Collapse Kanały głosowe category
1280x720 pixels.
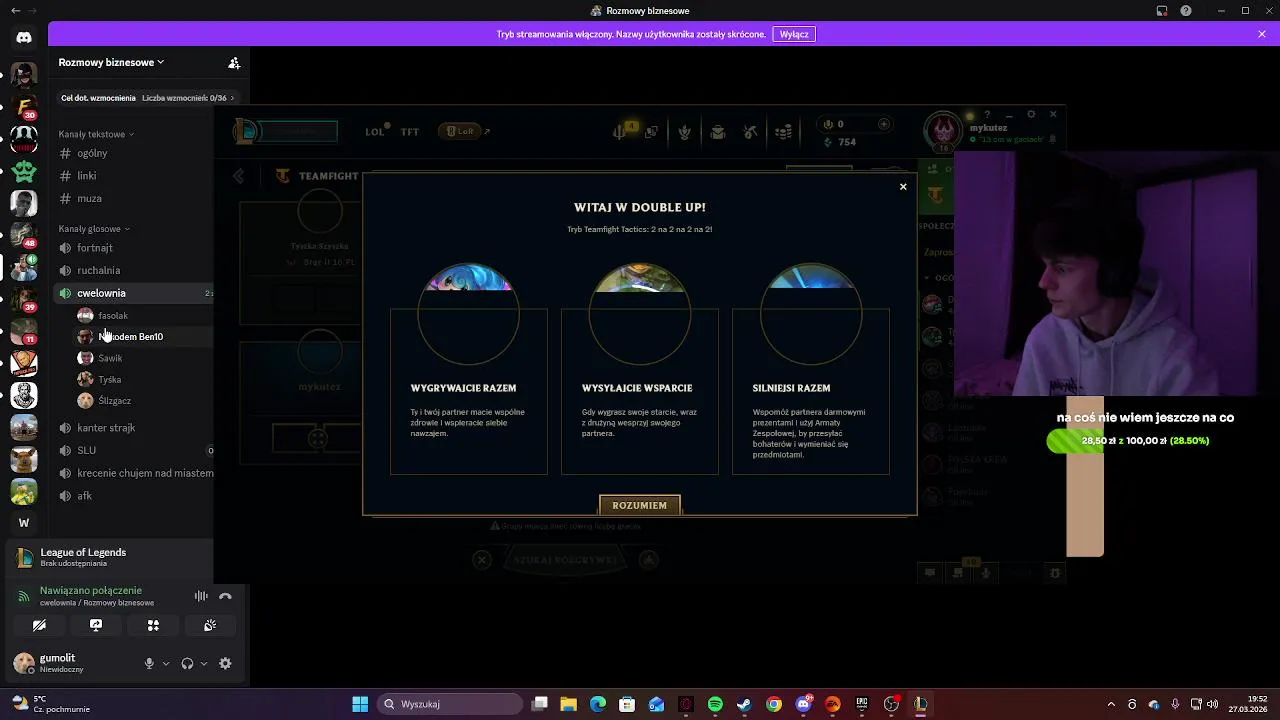pos(93,229)
